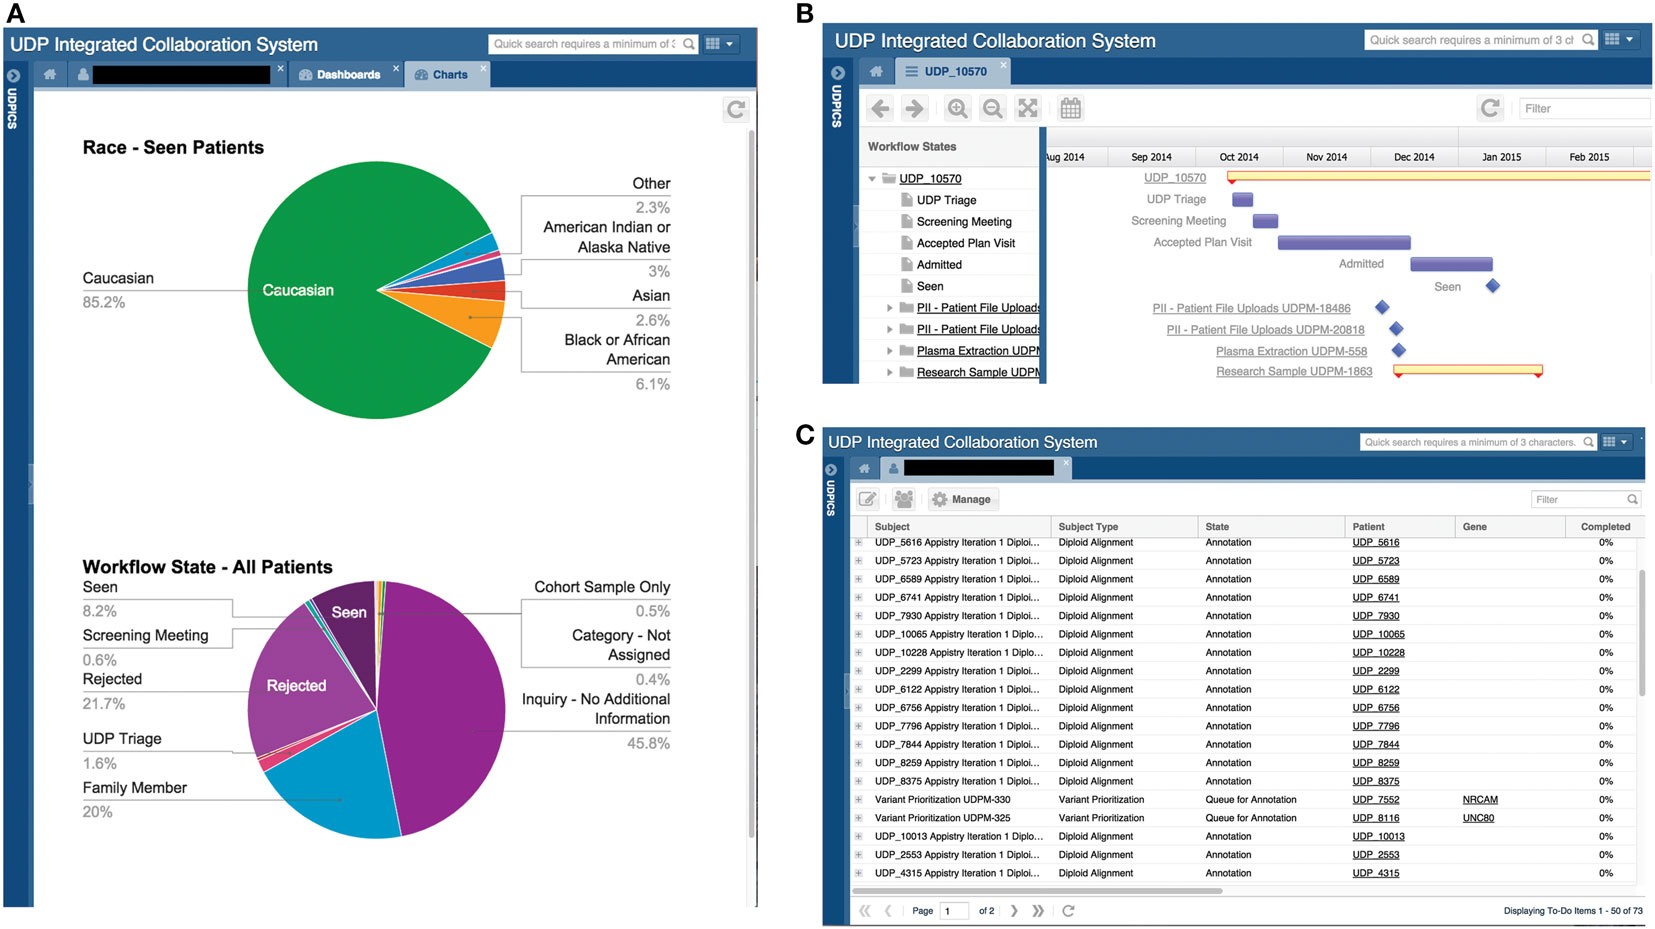Click Seen milestone diamond in Gantt chart
Screen dimensions: 1655x929
[1492, 286]
